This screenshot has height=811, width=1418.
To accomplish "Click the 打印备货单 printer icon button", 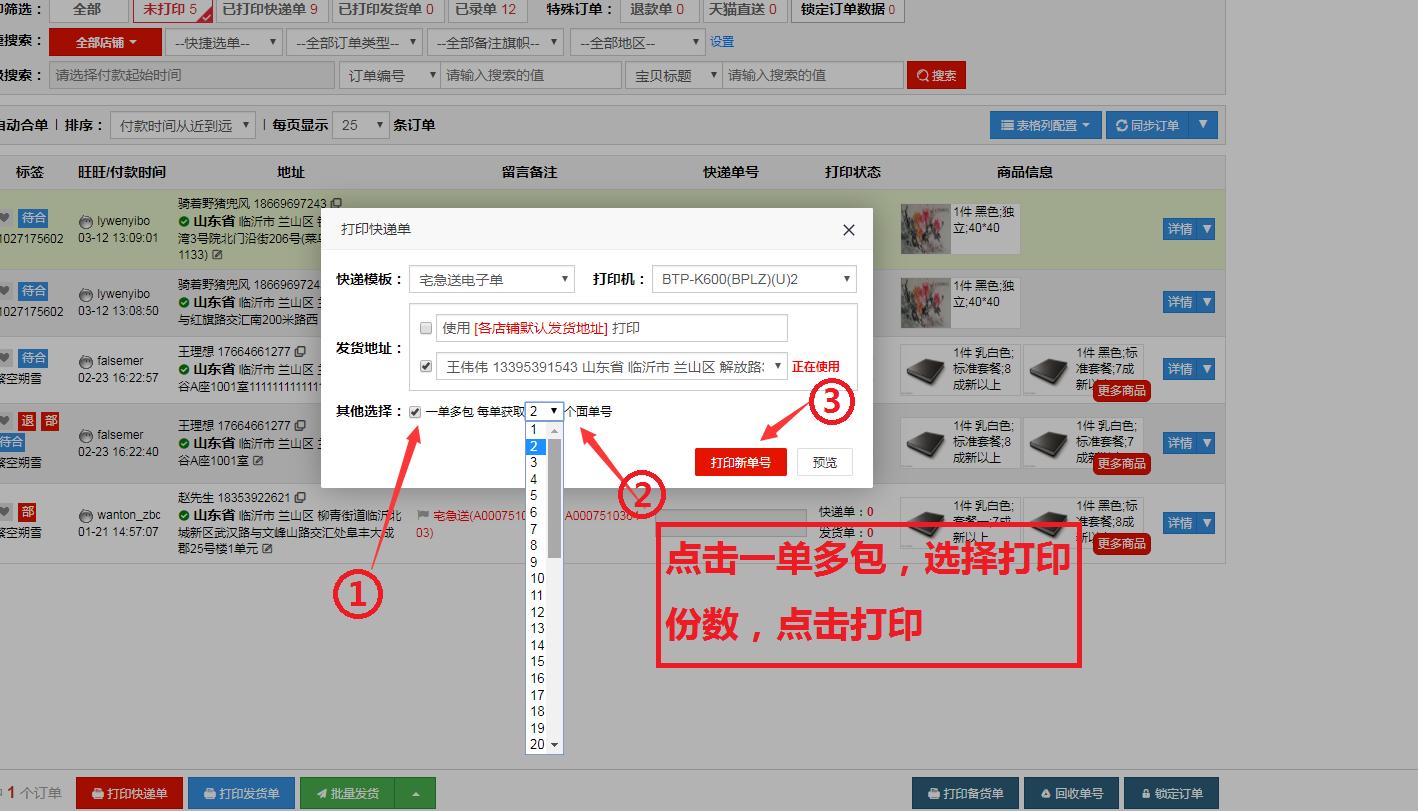I will tap(936, 792).
